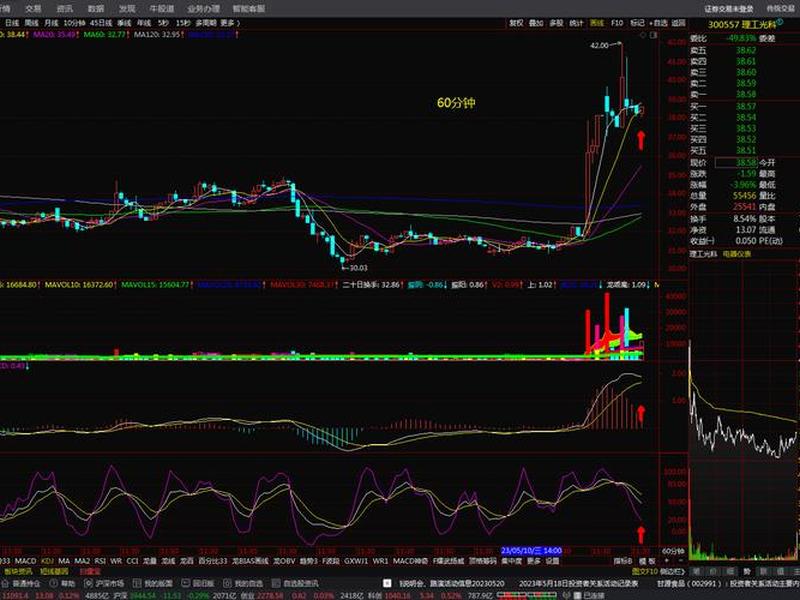Click the 23/05/10 14:00 time marker
Screen dimensions: 800x600
pyautogui.click(x=531, y=551)
